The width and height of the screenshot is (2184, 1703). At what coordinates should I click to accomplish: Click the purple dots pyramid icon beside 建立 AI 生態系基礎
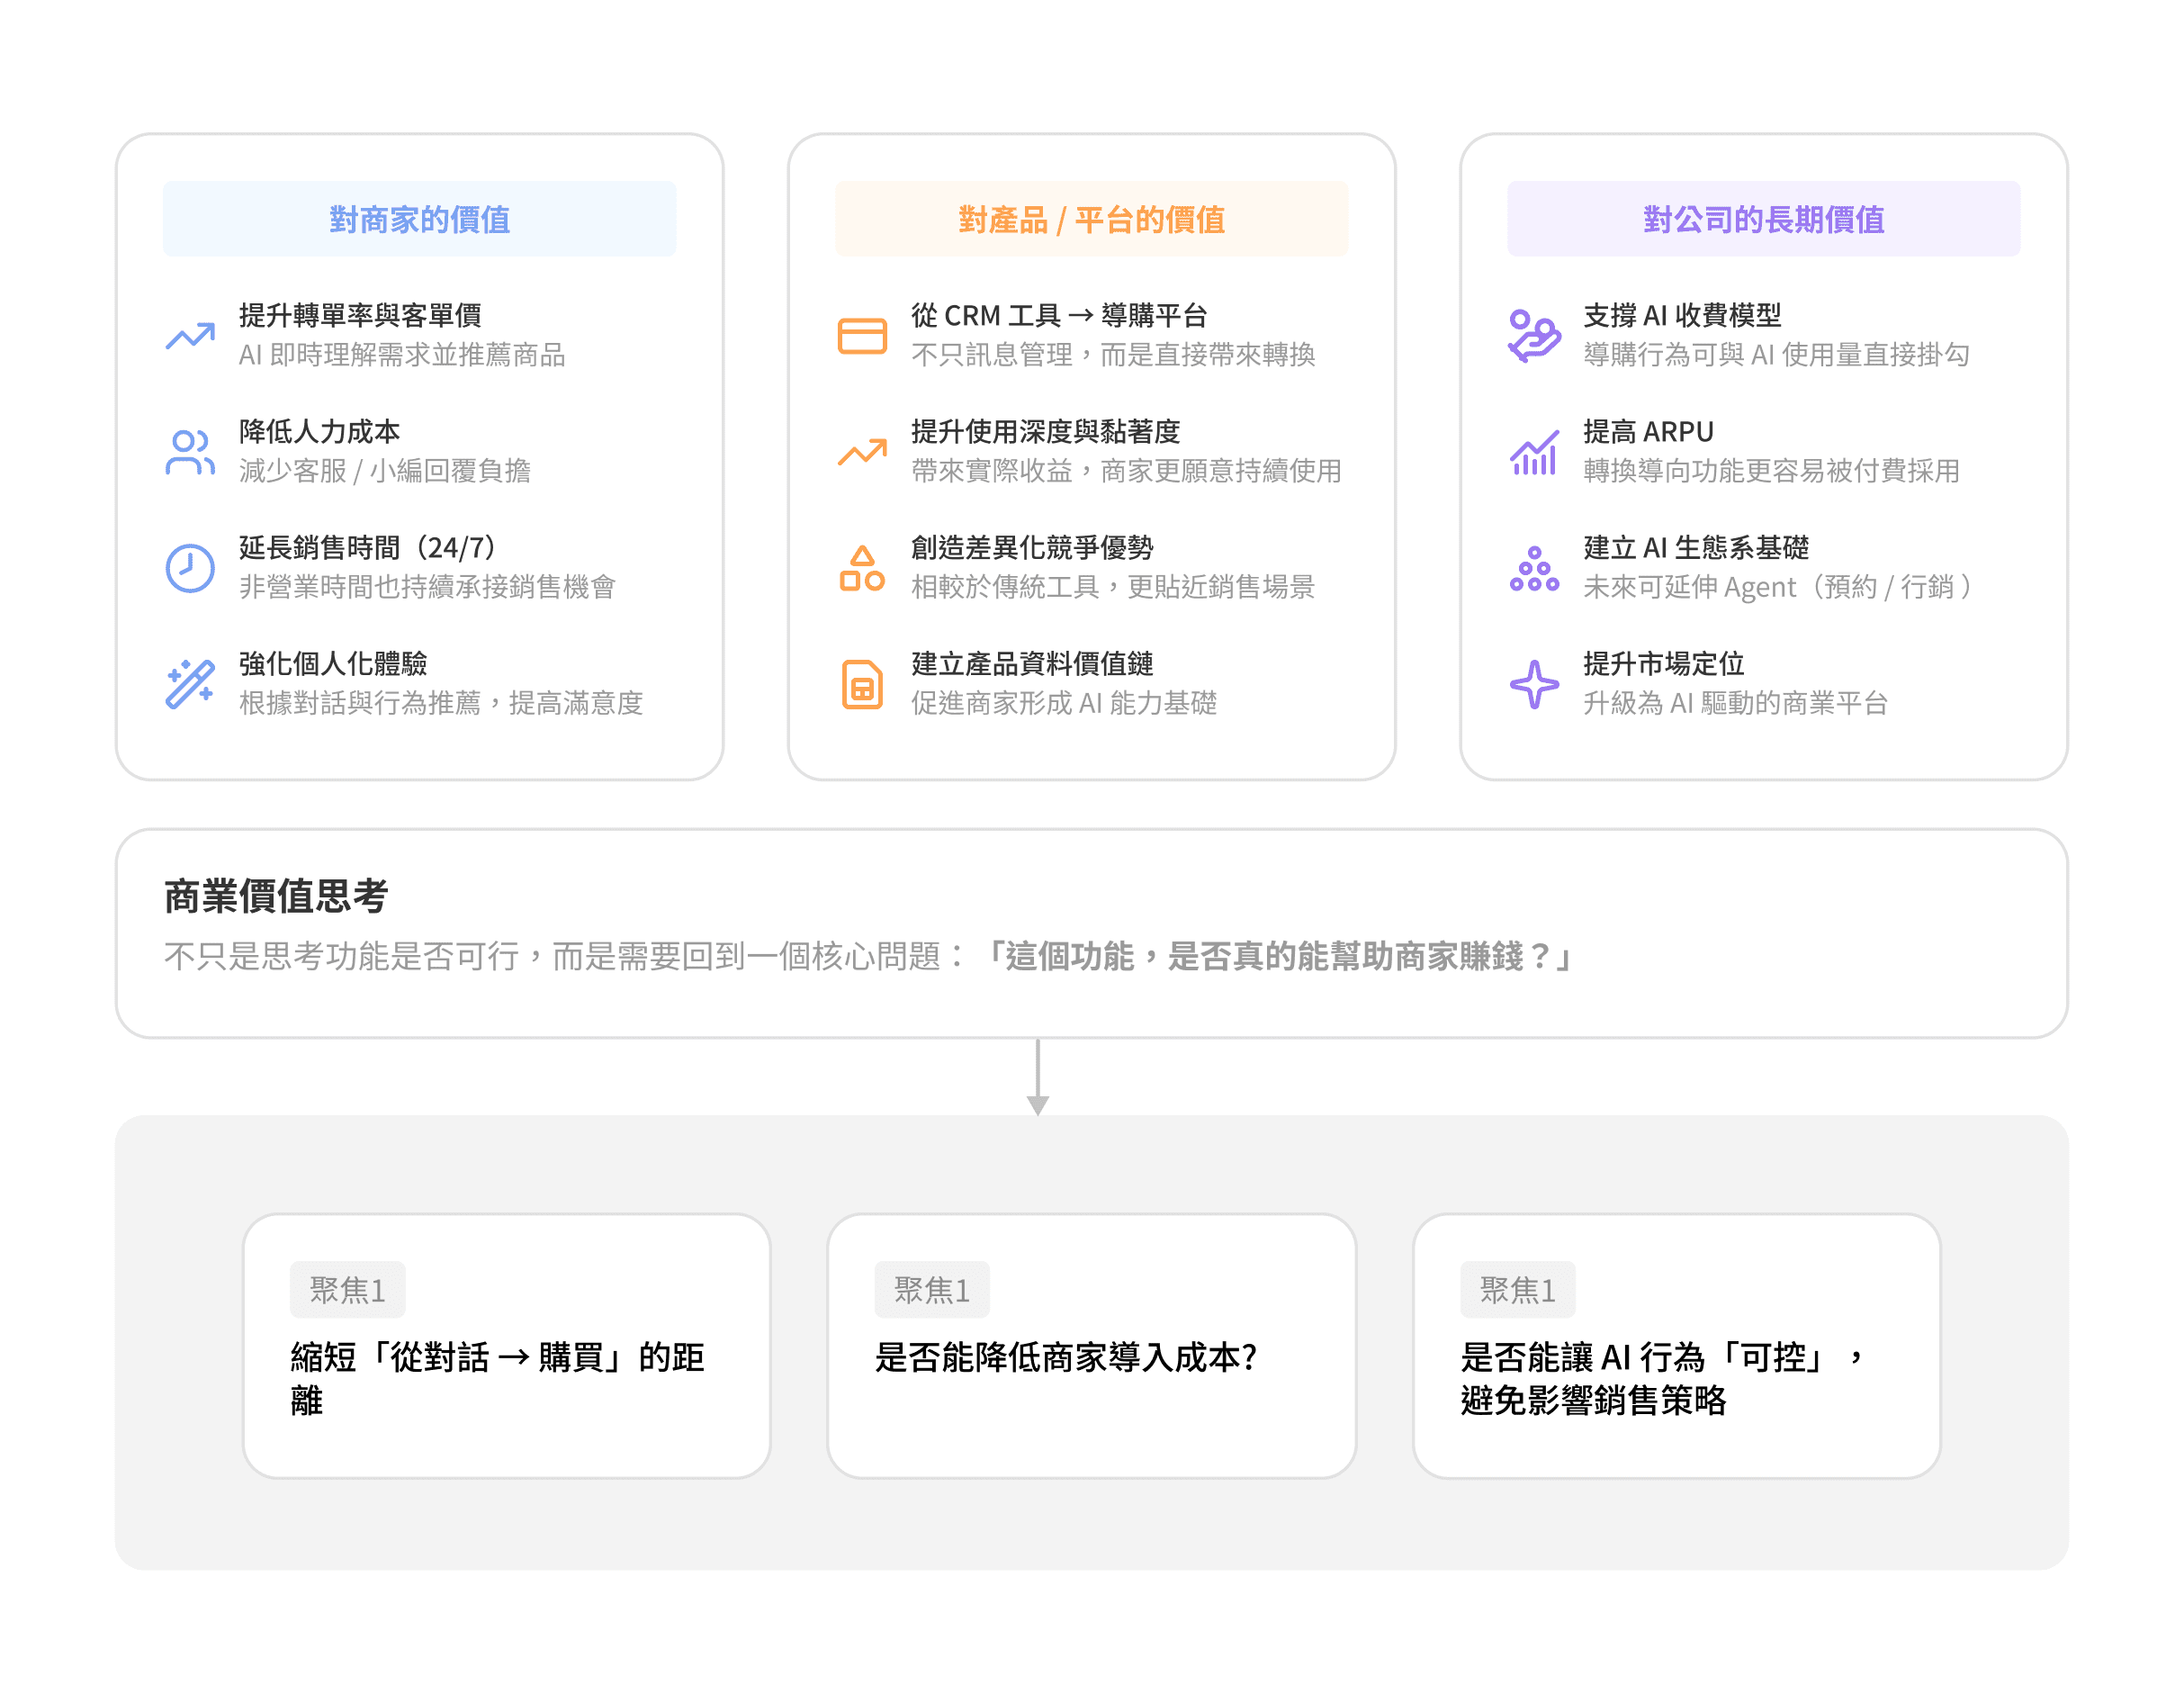[1534, 568]
